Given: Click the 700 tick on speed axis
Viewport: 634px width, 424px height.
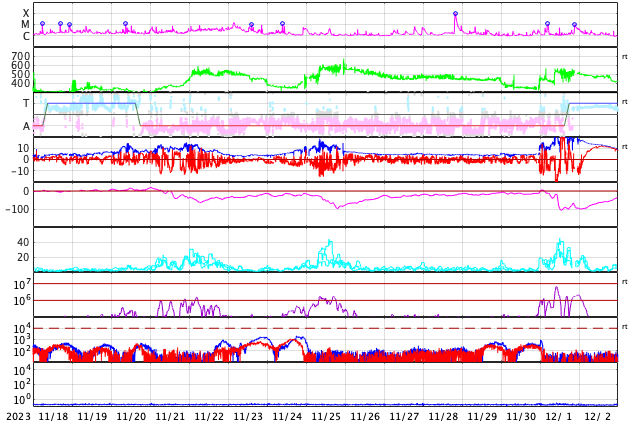Looking at the screenshot, I should tap(21, 56).
